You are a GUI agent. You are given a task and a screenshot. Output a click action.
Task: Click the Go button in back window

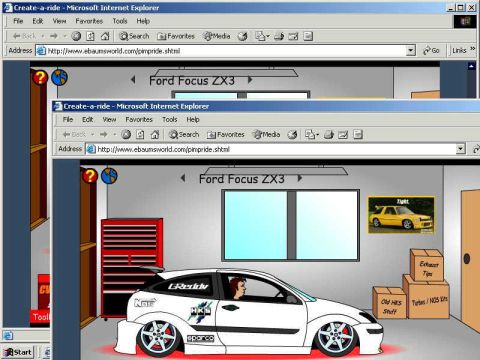tap(431, 51)
